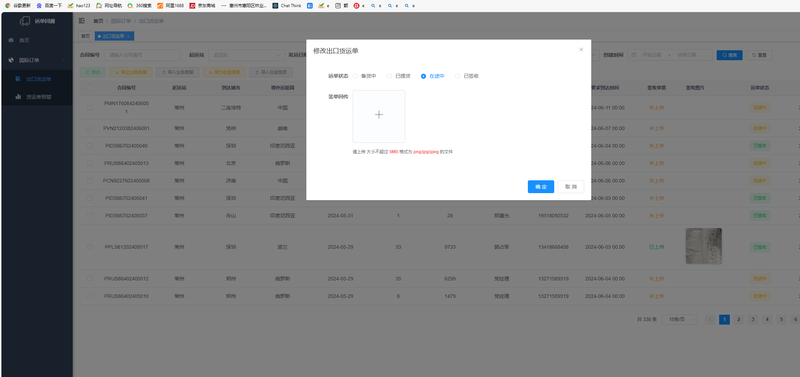
Task: Collapse the 国际订单 sidebar group
Action: [x=37, y=60]
